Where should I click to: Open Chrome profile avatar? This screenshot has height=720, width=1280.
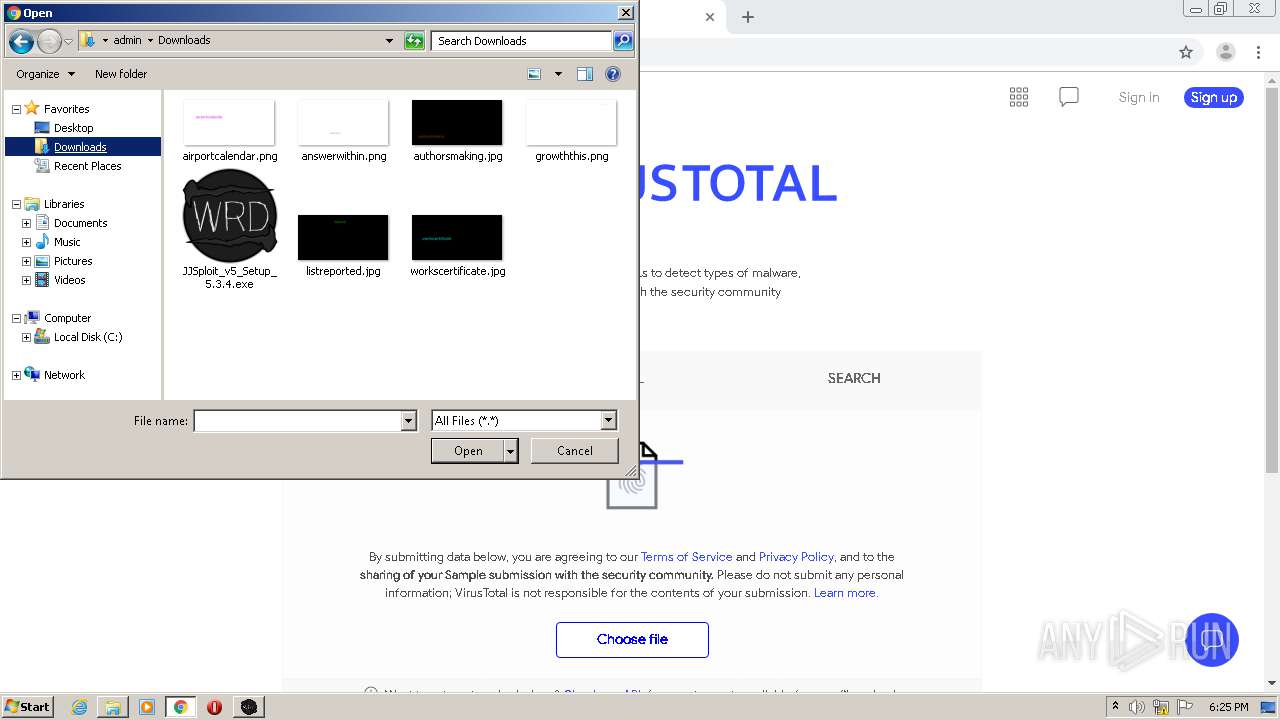[x=1225, y=52]
